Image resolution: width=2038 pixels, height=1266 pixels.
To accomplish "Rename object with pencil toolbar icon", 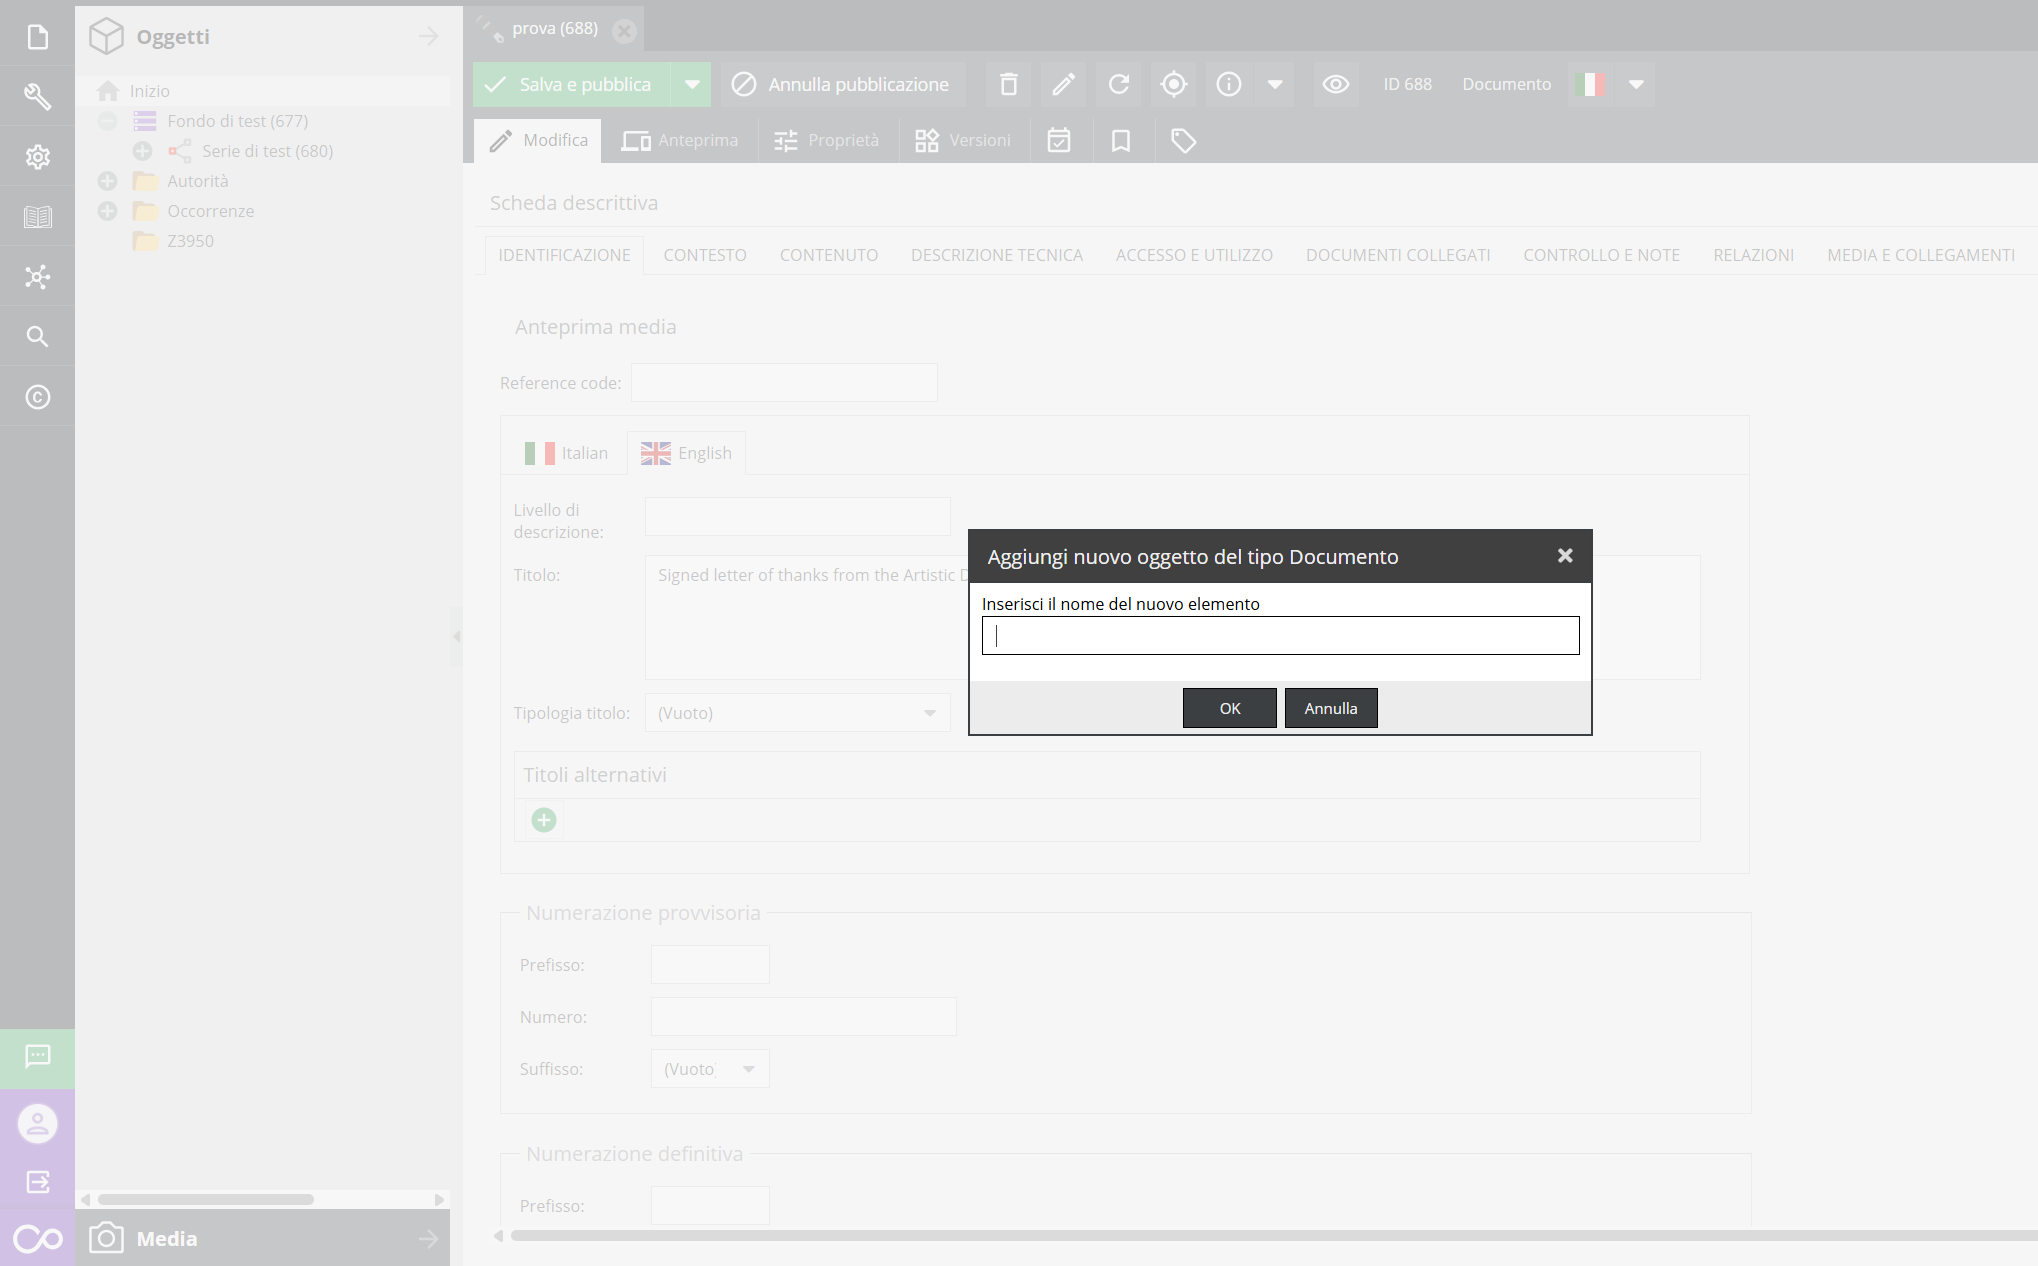I will pos(1064,84).
